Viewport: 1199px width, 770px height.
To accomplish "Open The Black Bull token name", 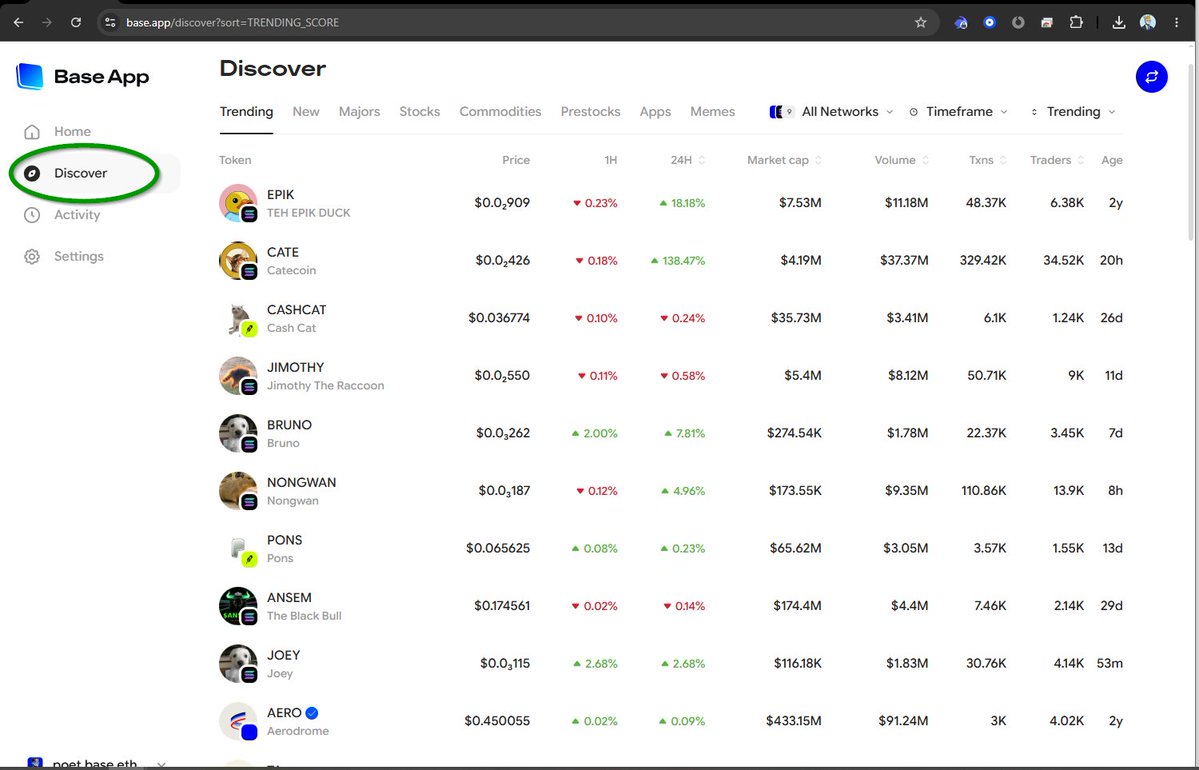I will [x=304, y=616].
